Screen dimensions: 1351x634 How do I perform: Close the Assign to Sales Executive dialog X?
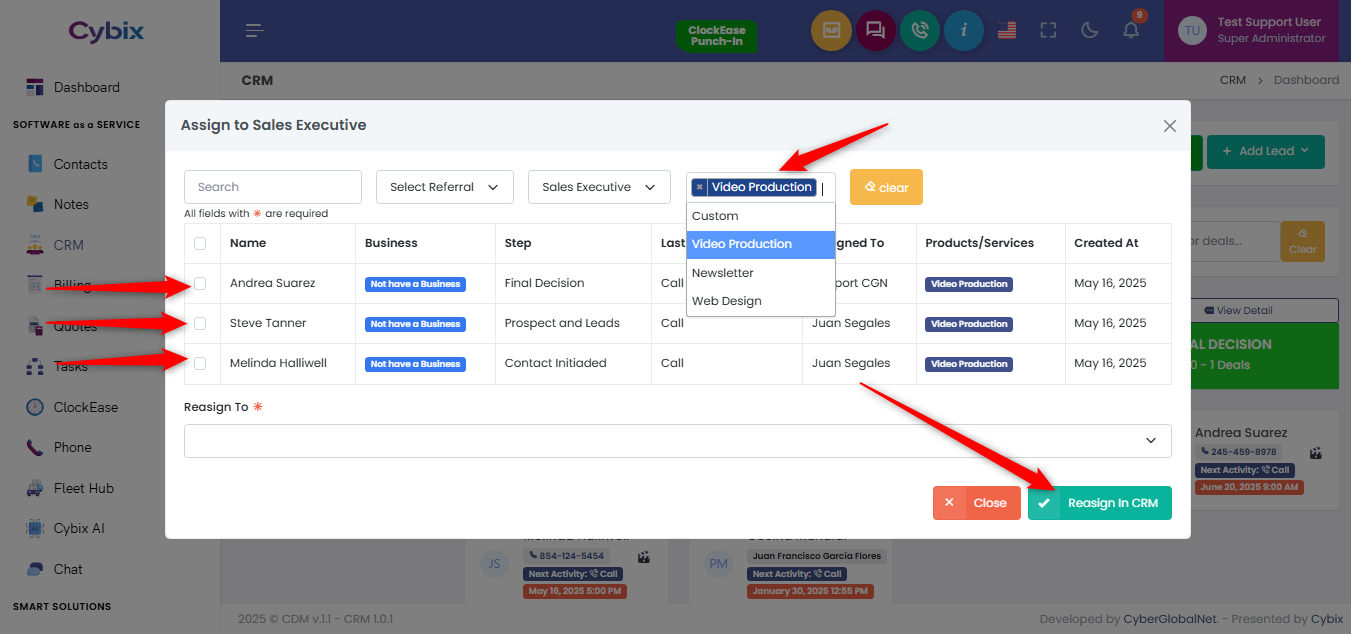click(x=1170, y=126)
